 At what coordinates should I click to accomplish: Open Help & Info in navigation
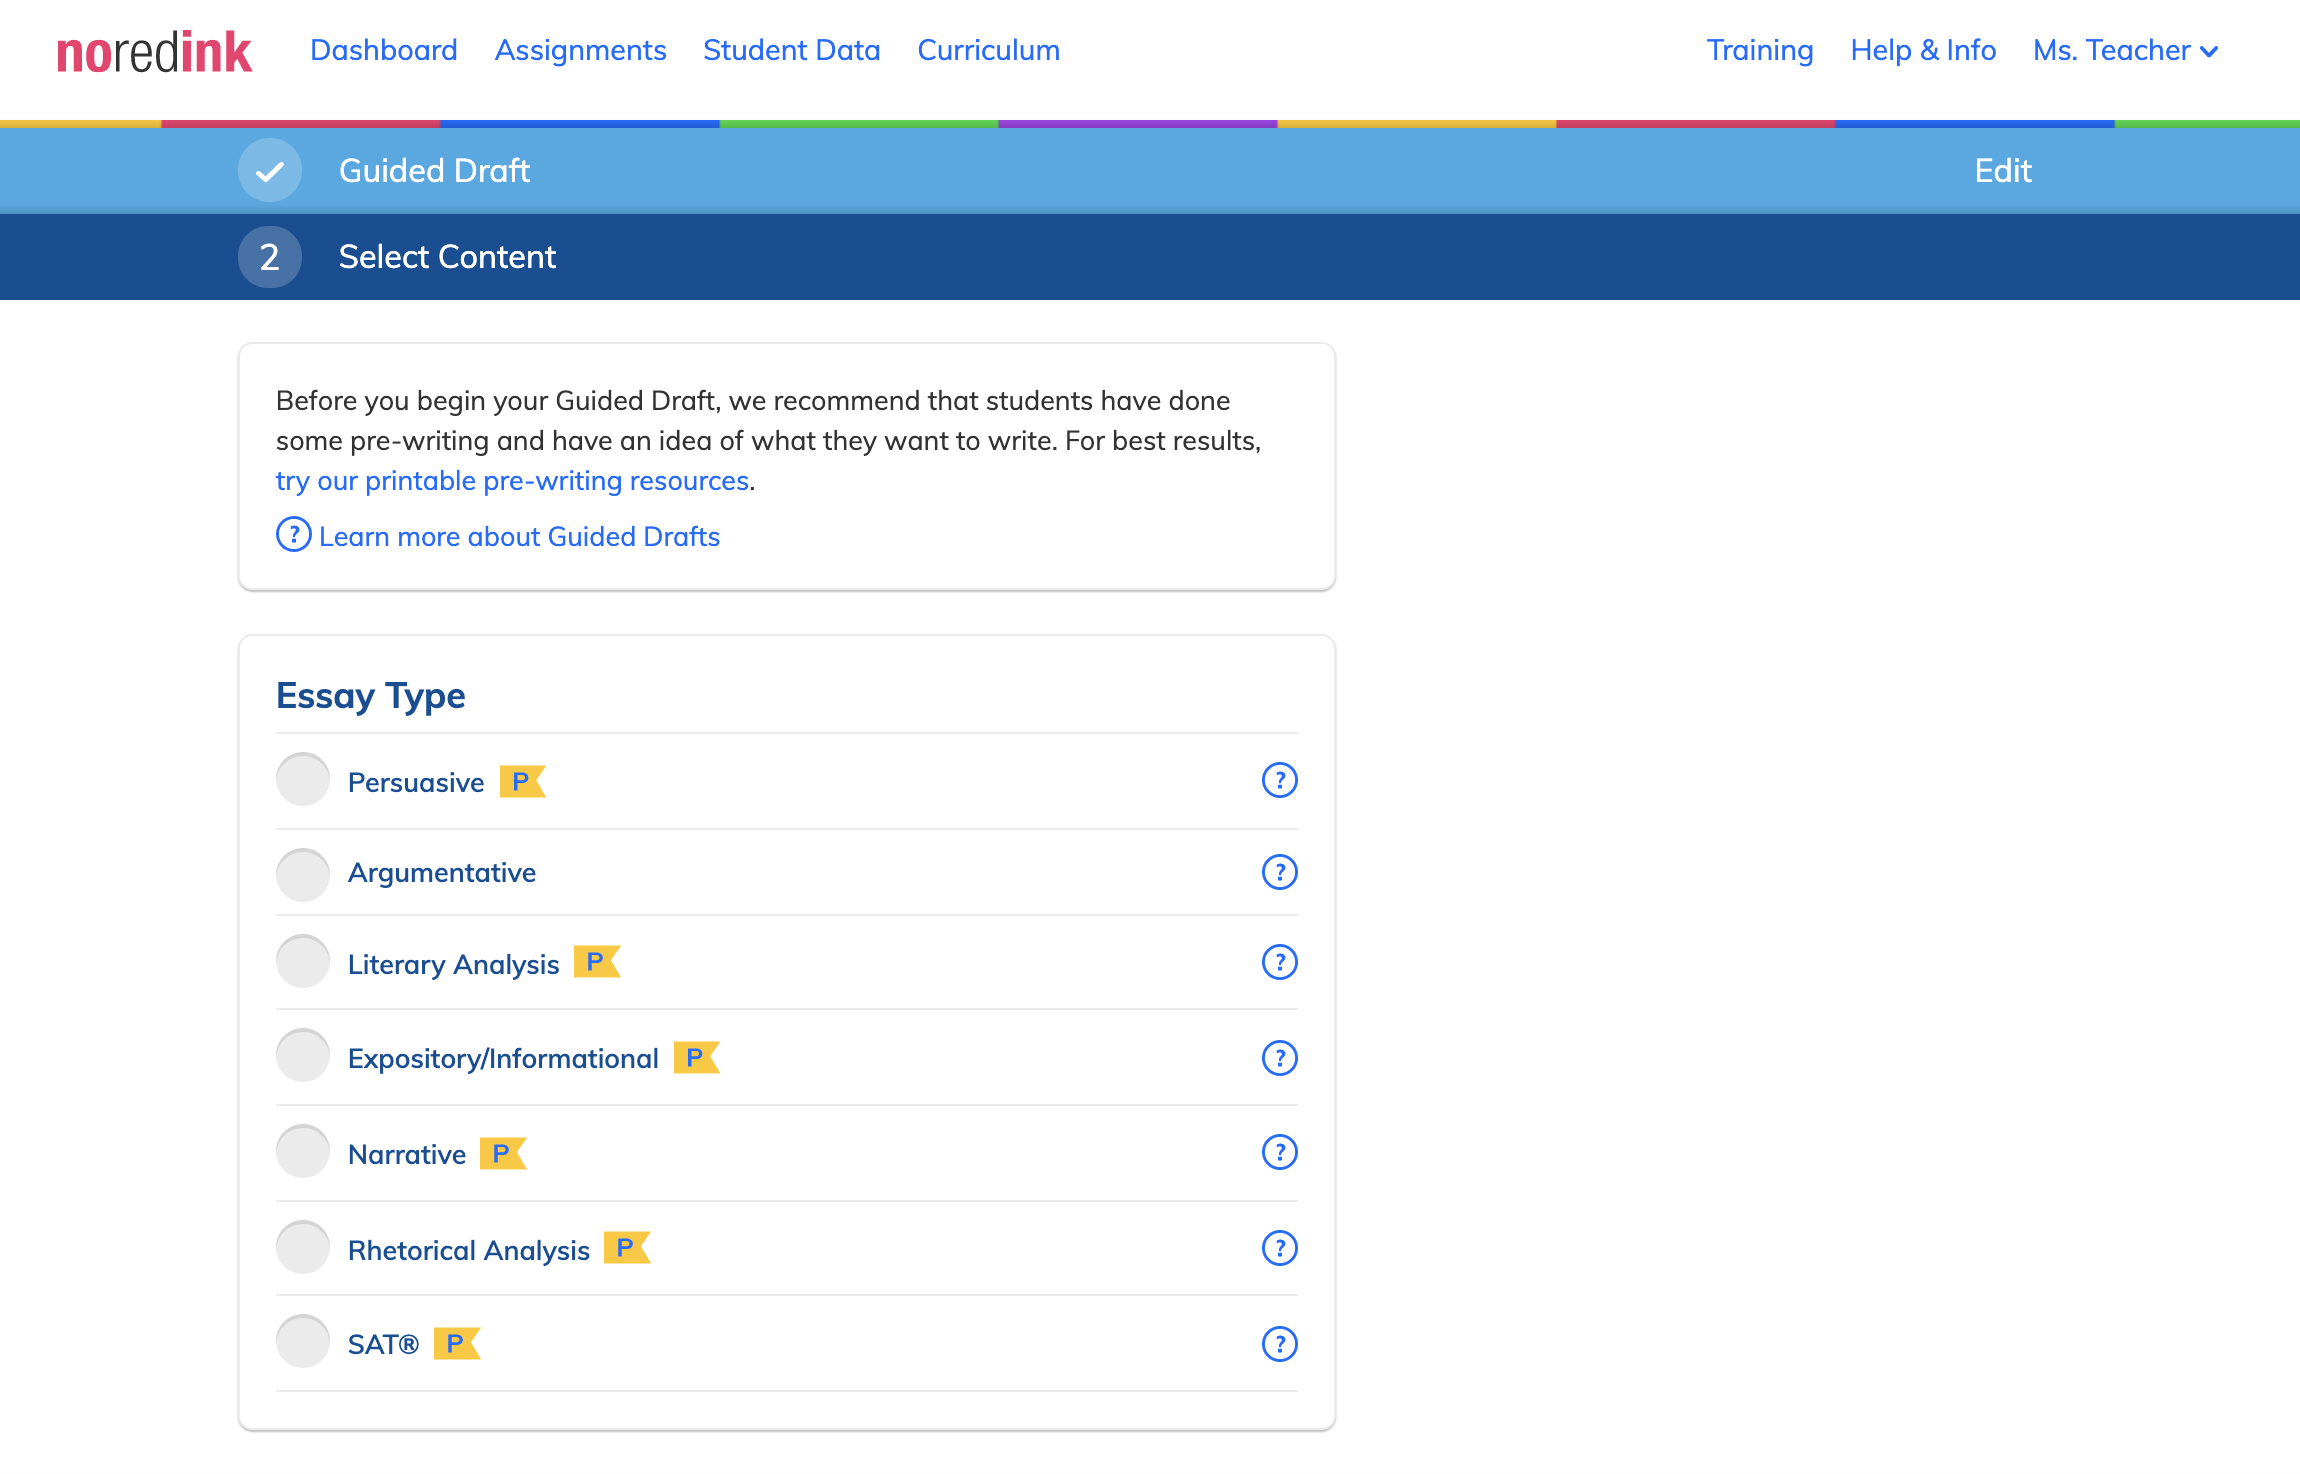tap(1923, 50)
